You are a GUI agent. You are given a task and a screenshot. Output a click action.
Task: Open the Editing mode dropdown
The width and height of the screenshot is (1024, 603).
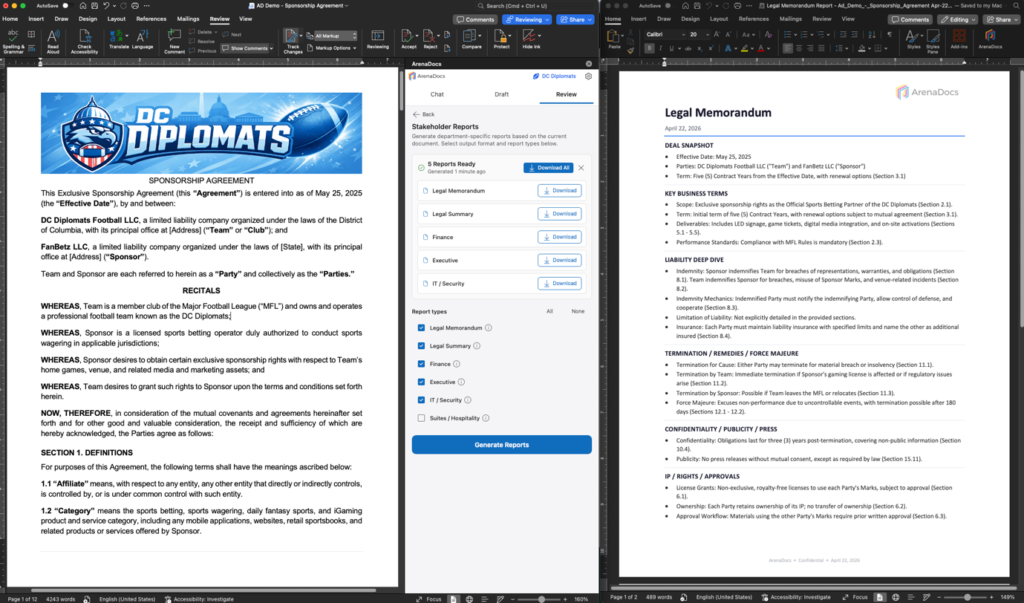point(958,19)
